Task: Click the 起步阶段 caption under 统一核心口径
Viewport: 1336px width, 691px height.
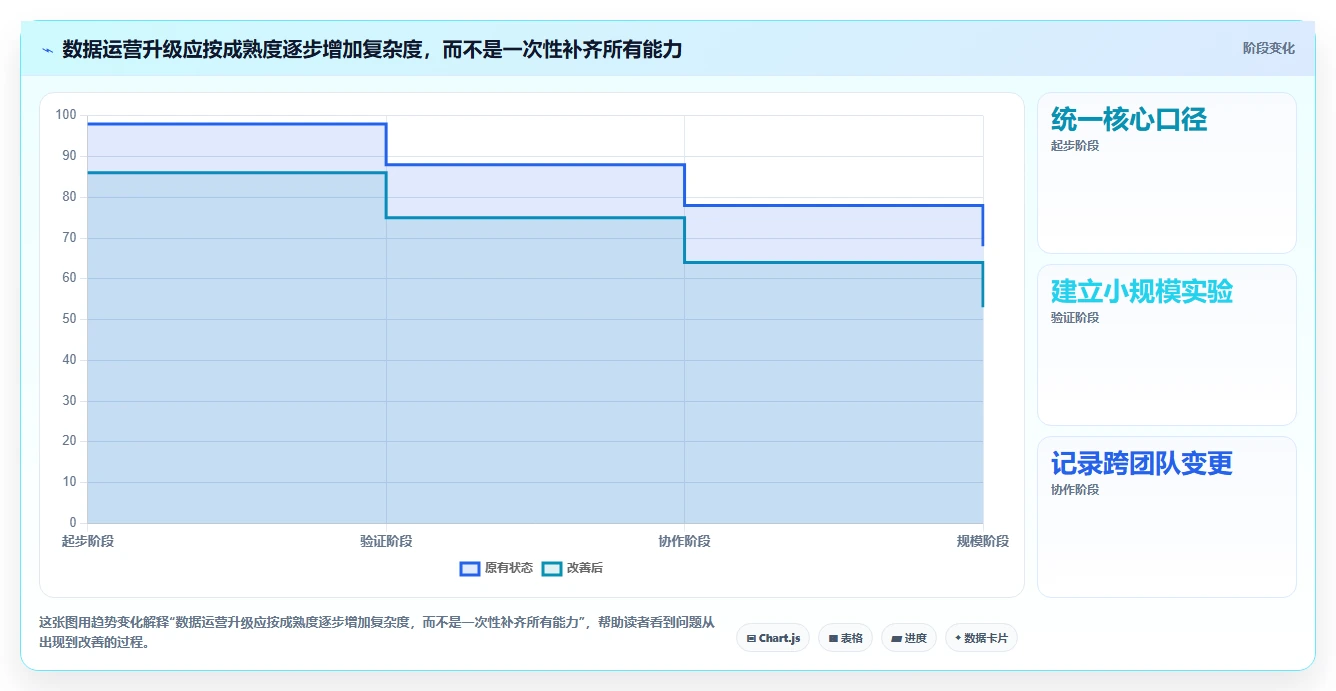Action: coord(1075,146)
